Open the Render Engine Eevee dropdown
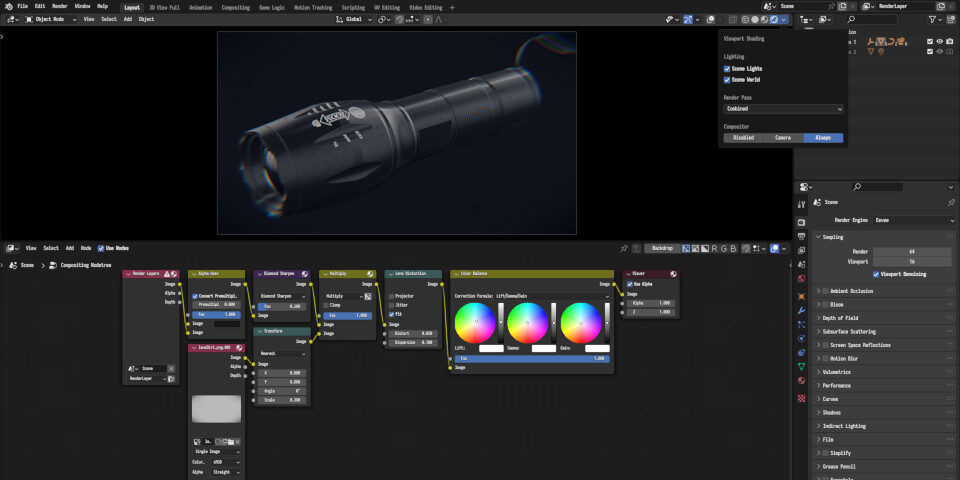The image size is (960, 480). [914, 219]
